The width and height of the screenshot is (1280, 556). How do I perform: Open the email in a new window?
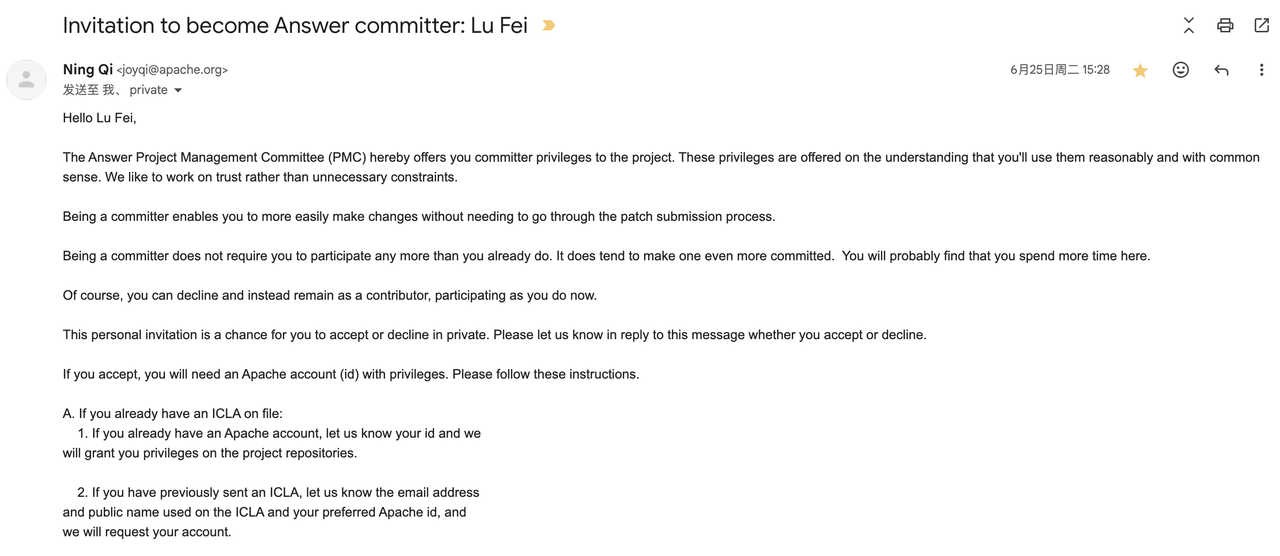(x=1261, y=25)
